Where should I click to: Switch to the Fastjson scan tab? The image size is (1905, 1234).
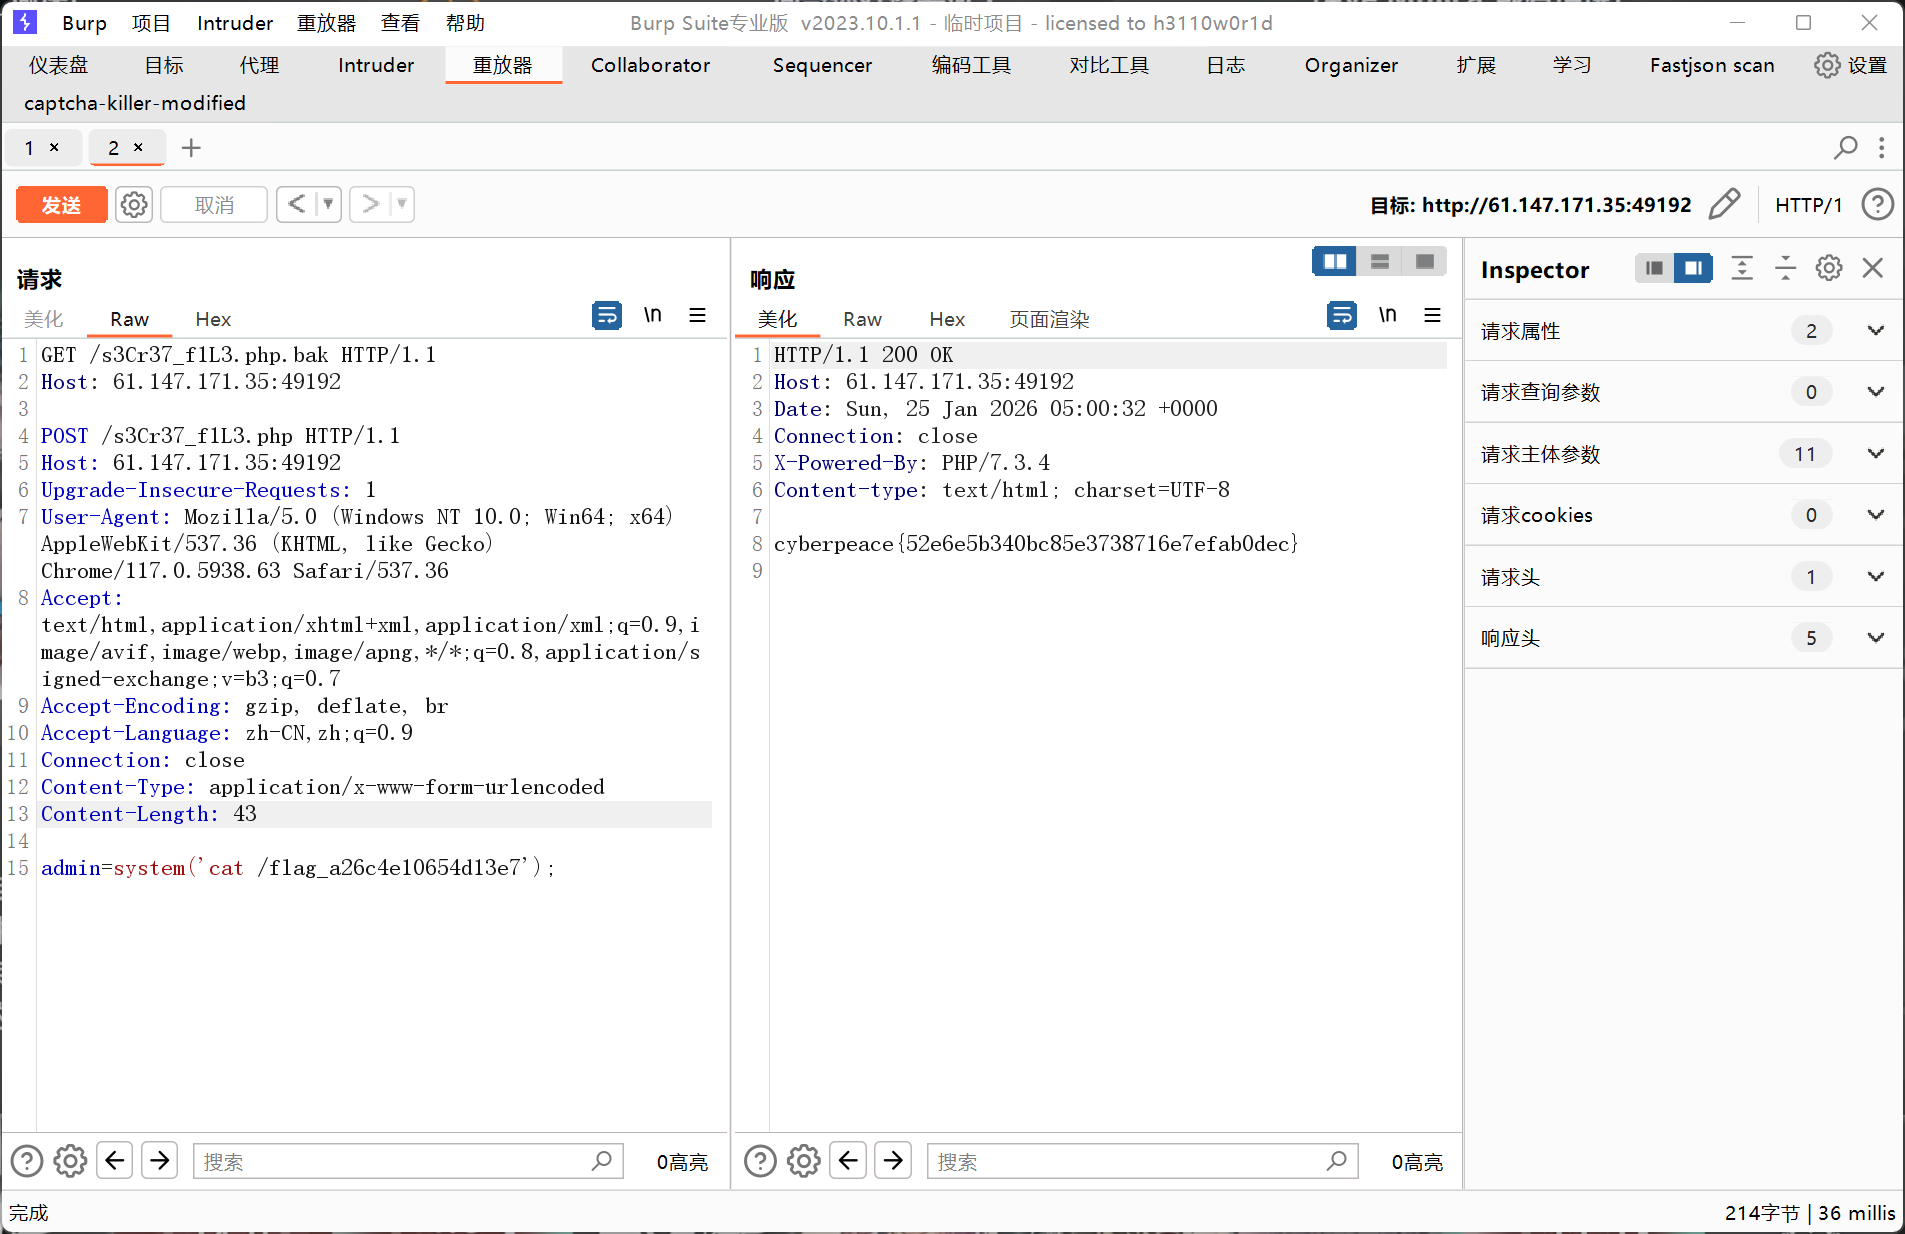(x=1712, y=65)
